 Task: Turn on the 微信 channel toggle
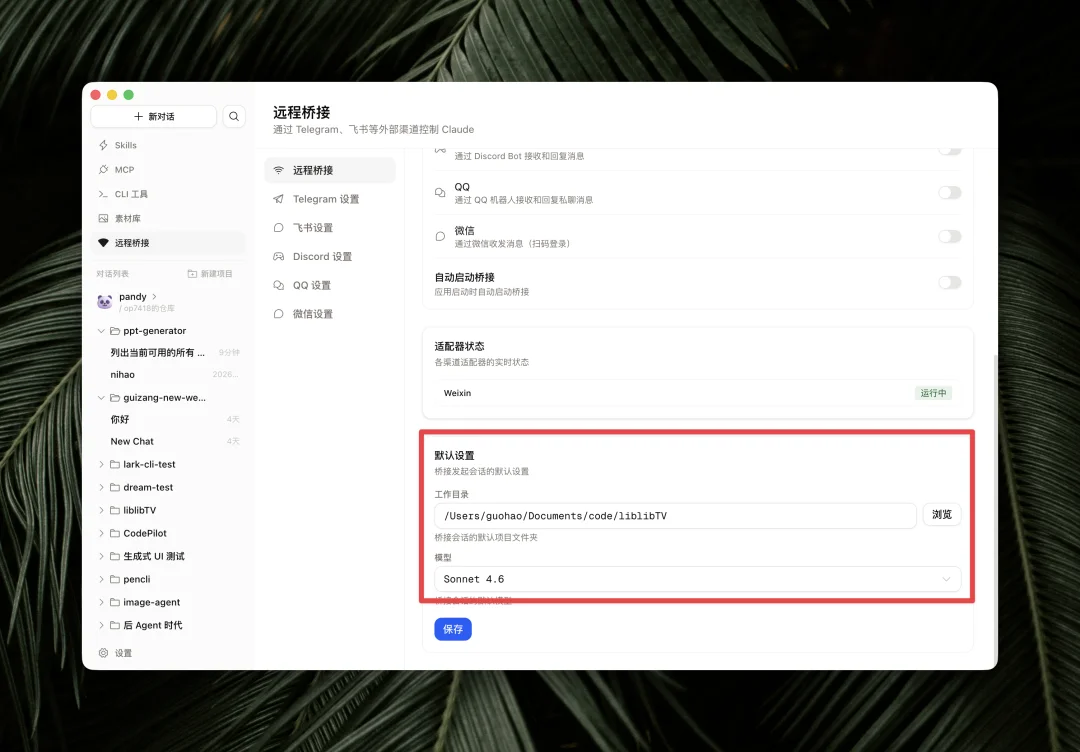[x=949, y=236]
